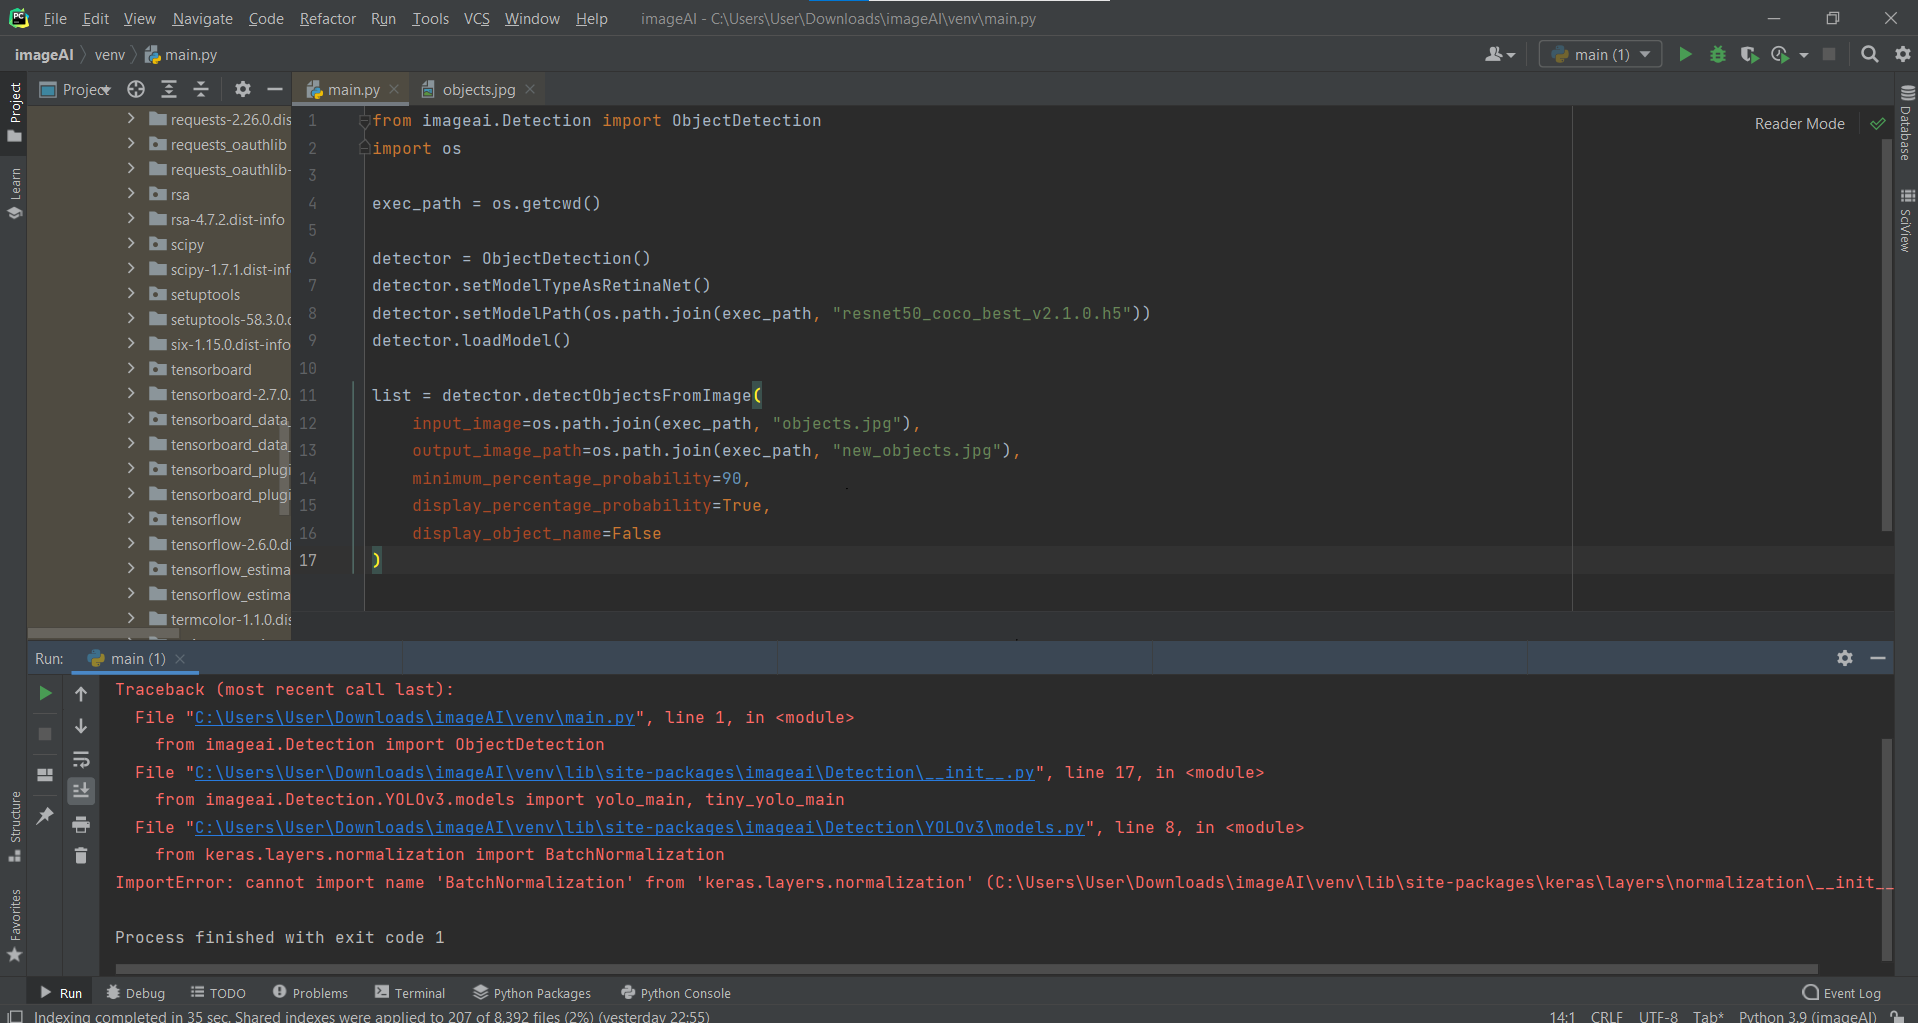Open Search Everywhere magnifier icon
1918x1023 pixels.
pyautogui.click(x=1869, y=54)
